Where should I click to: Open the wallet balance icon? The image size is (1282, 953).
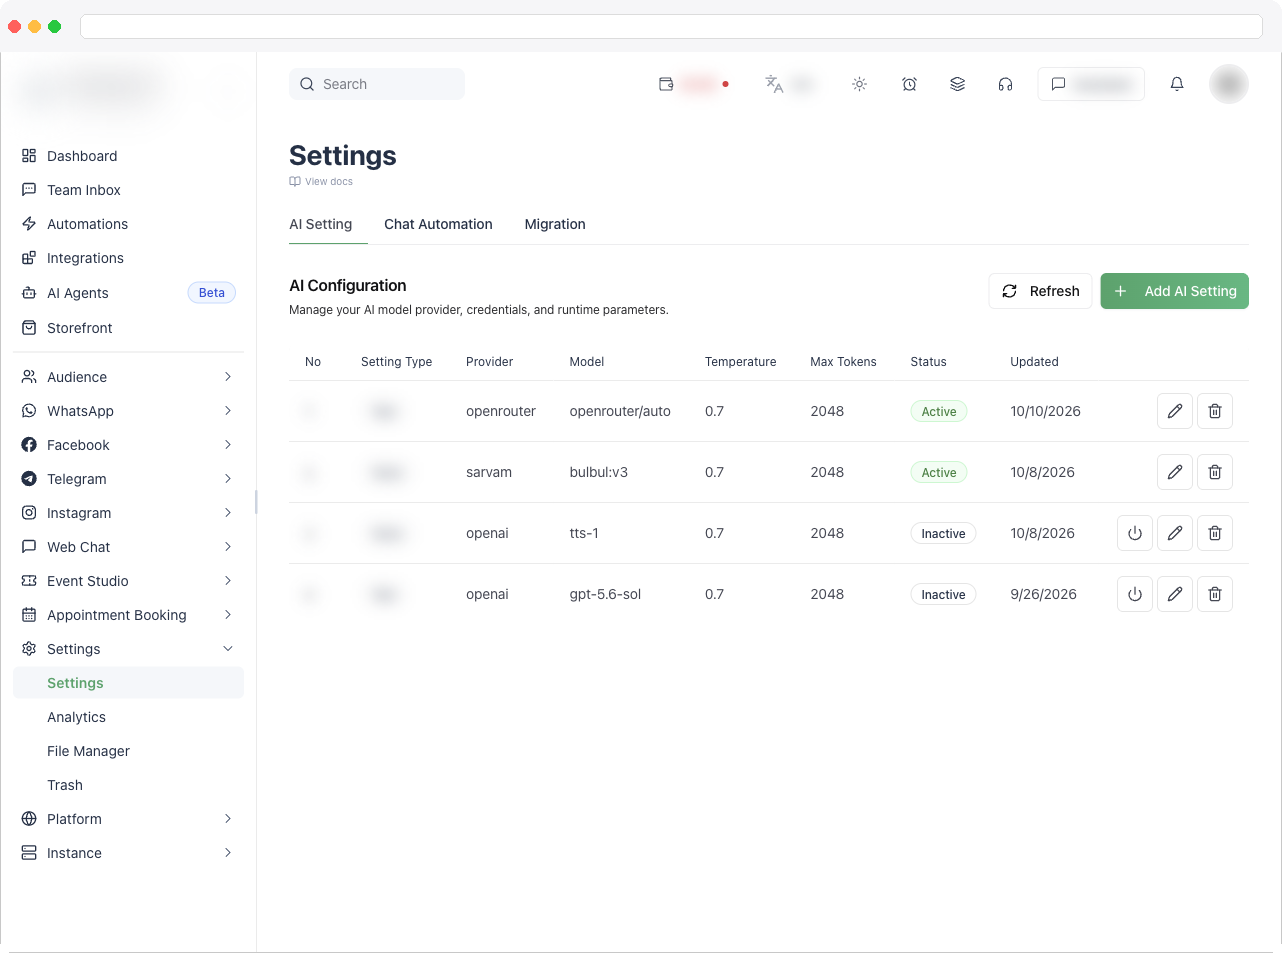[x=666, y=84]
